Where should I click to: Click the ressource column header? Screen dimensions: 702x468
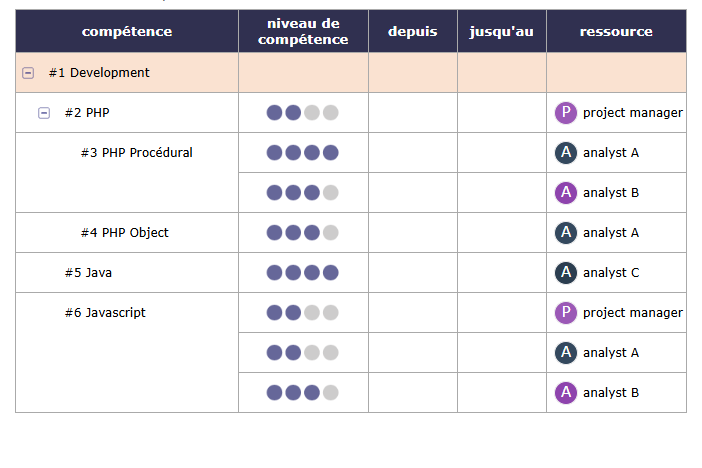(x=616, y=32)
